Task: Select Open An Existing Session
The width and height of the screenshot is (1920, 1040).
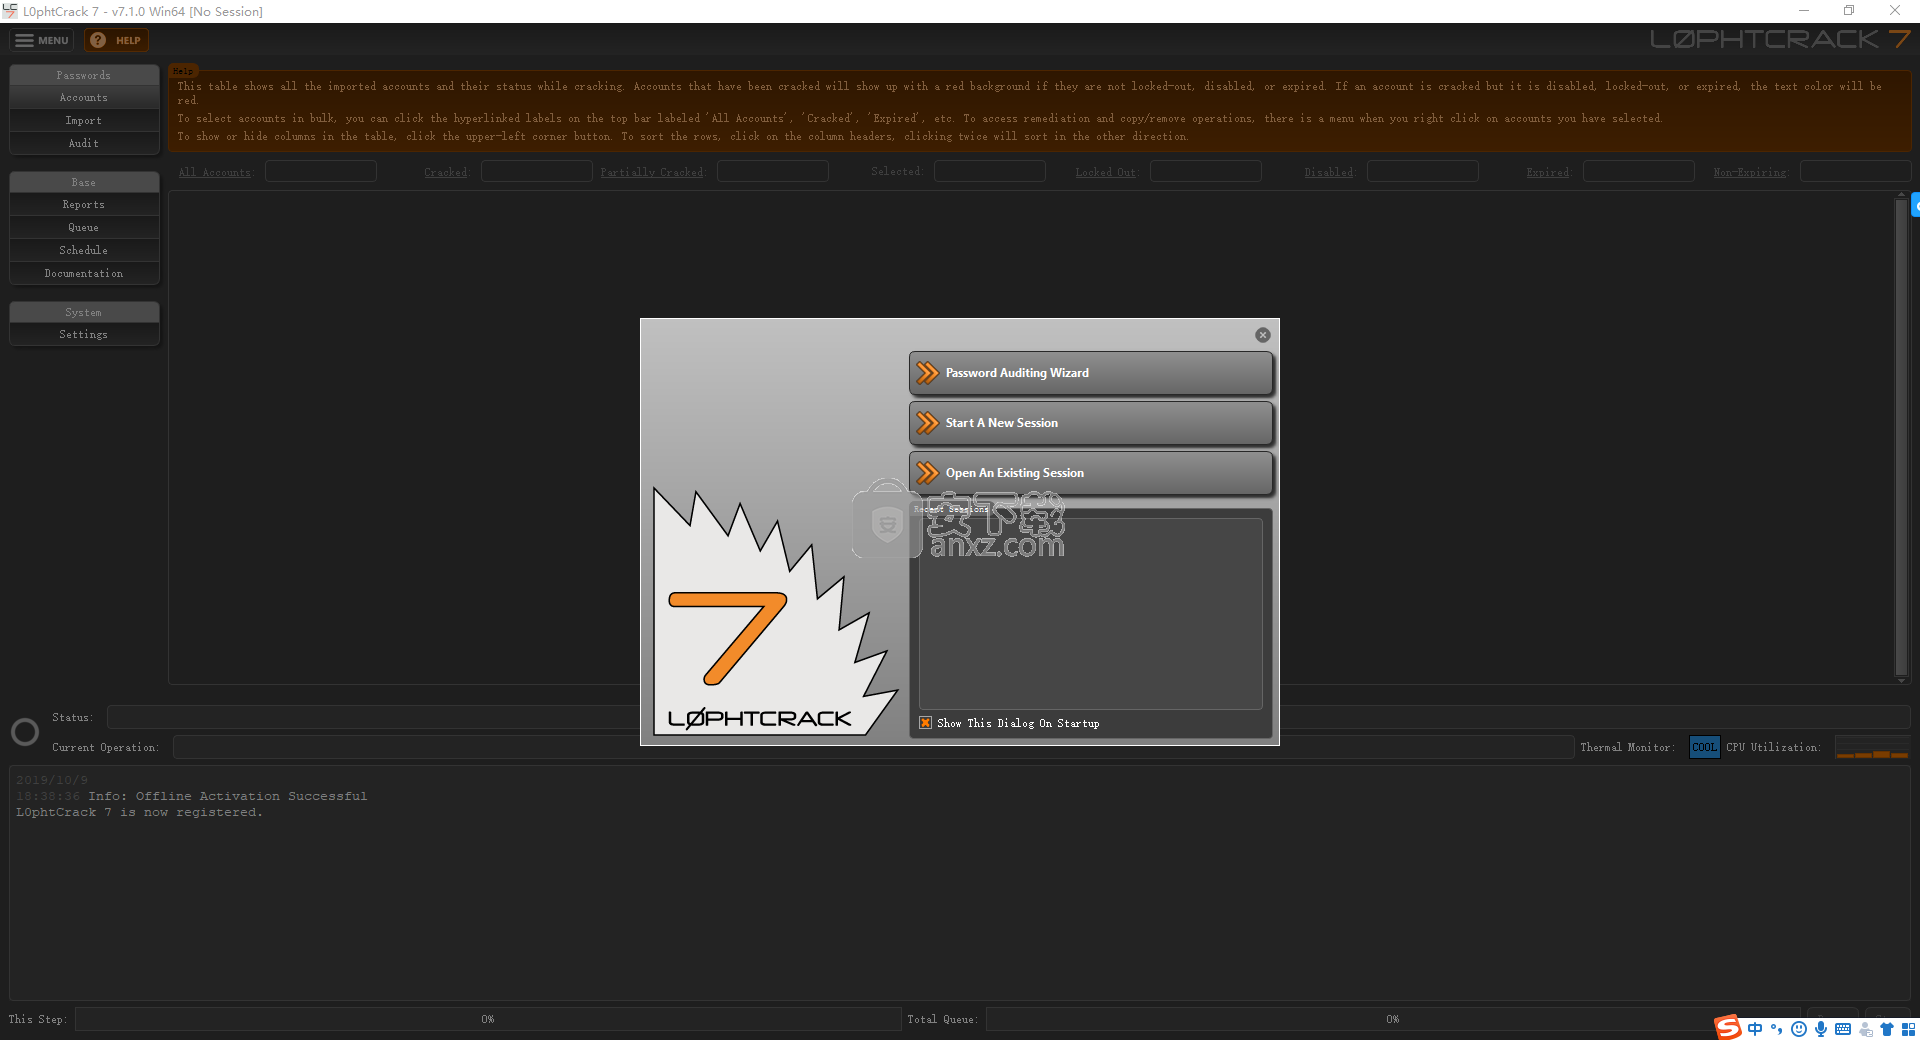Action: pyautogui.click(x=1091, y=473)
